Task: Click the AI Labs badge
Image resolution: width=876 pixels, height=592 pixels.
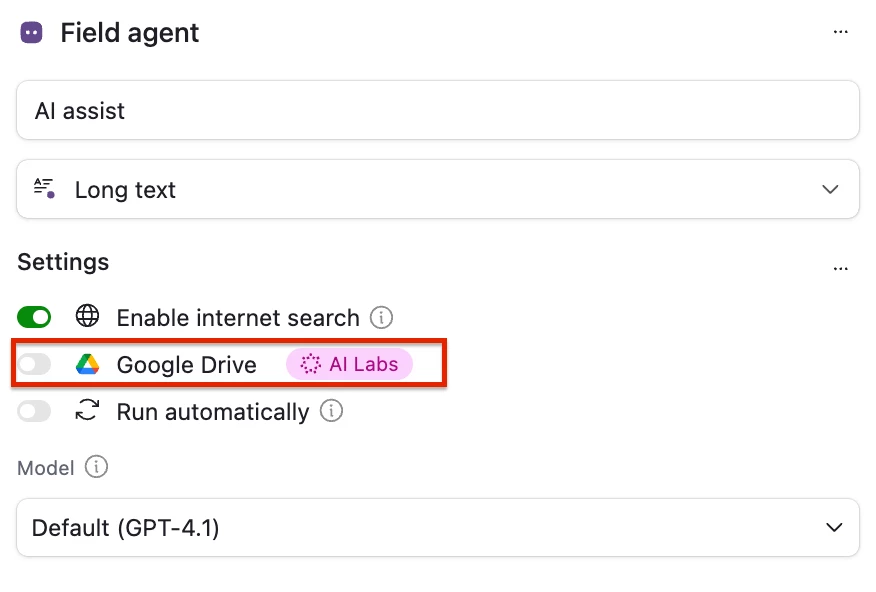Action: pyautogui.click(x=350, y=364)
